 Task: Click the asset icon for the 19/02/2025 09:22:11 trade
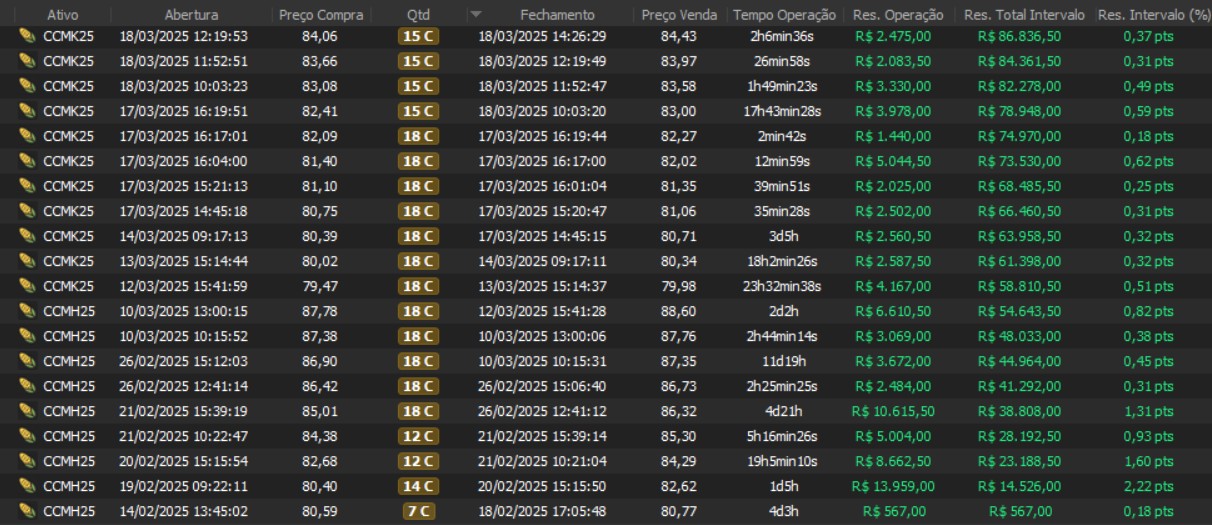coord(26,486)
